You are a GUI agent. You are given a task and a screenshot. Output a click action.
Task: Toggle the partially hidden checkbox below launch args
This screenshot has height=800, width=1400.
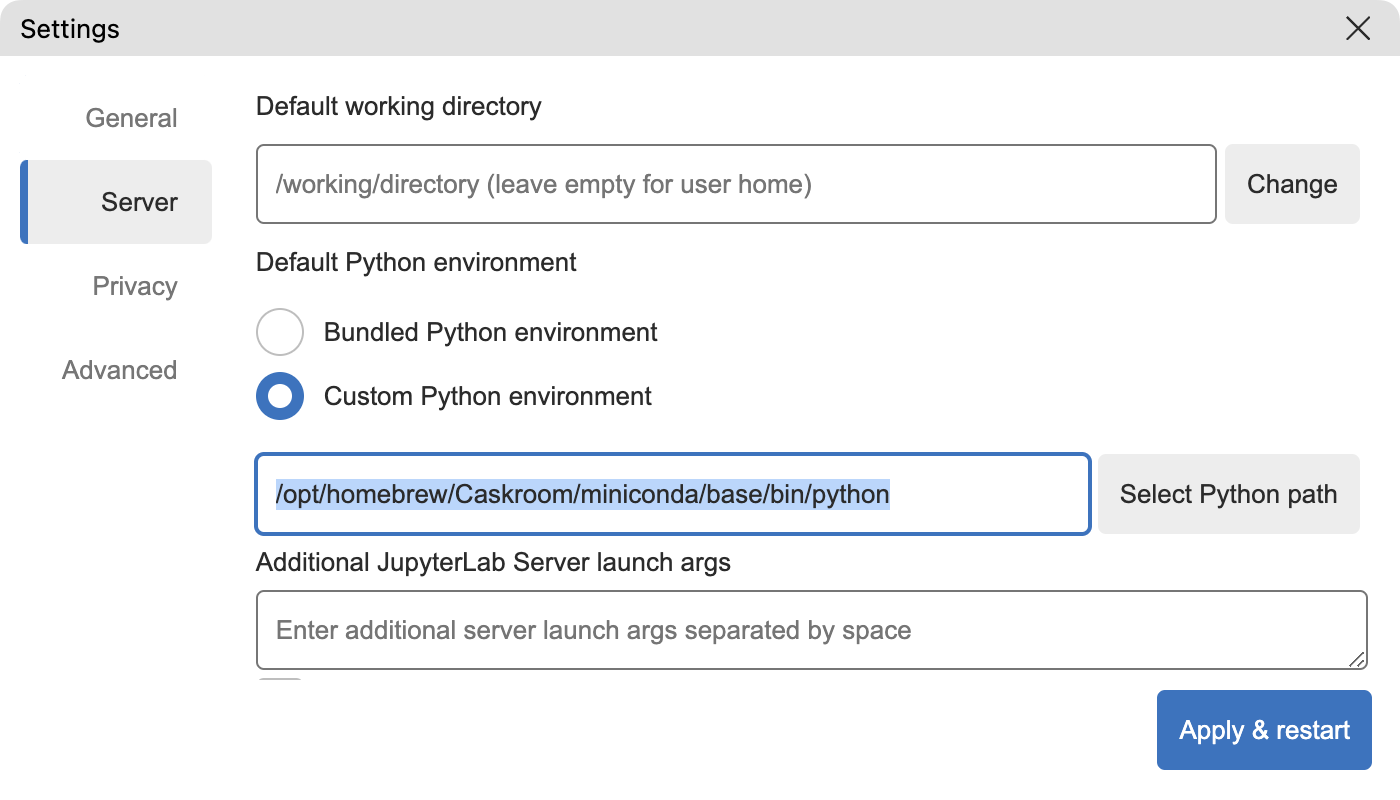coord(280,683)
